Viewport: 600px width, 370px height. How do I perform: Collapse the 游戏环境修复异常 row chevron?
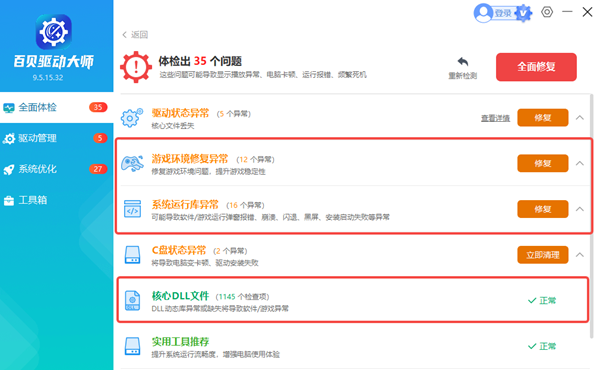pos(580,163)
